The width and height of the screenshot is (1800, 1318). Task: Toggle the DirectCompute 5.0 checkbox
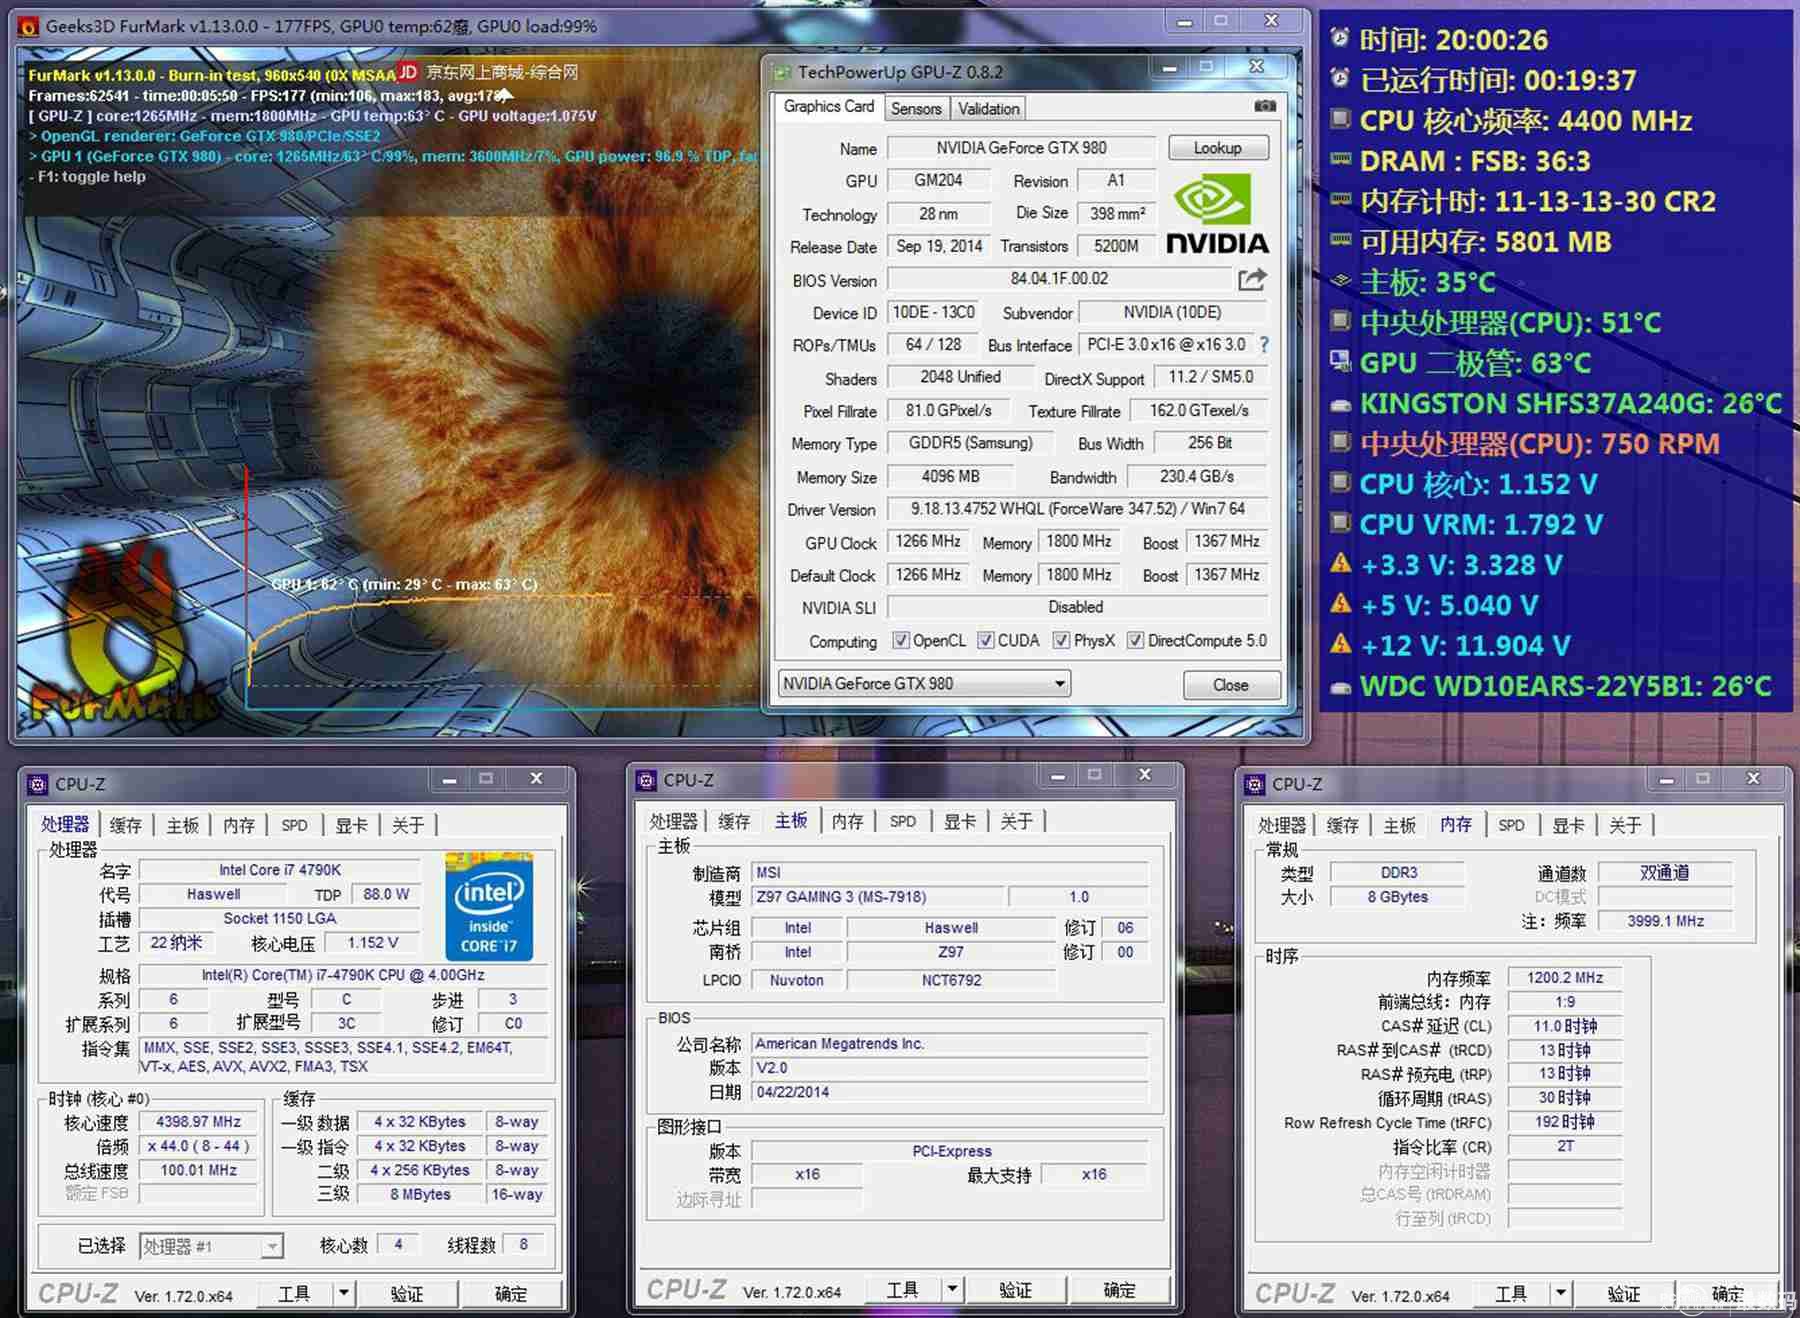coord(1136,640)
